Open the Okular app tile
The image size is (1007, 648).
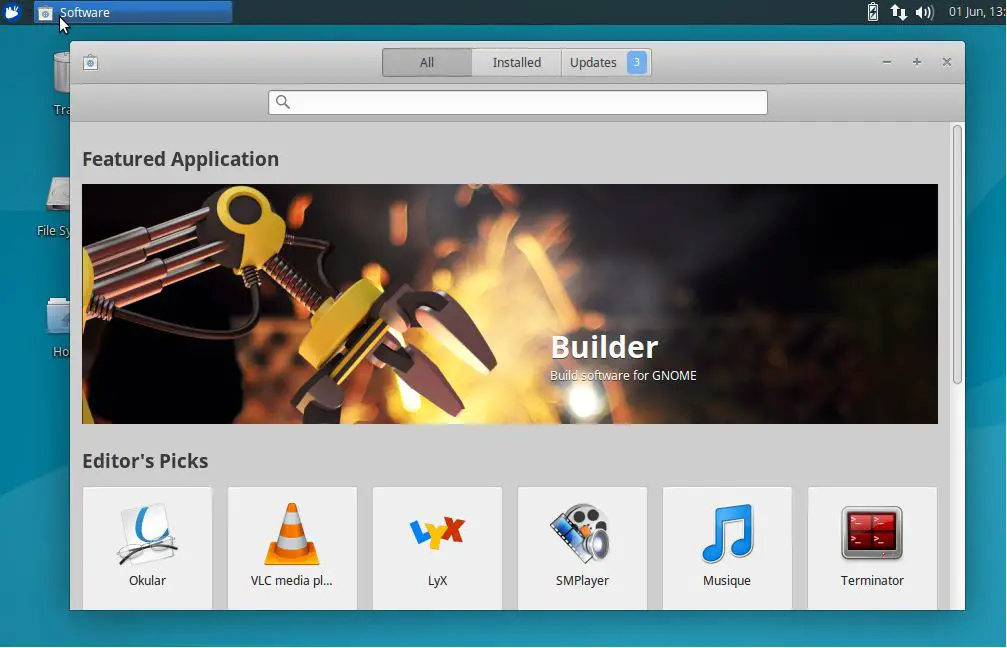[147, 548]
